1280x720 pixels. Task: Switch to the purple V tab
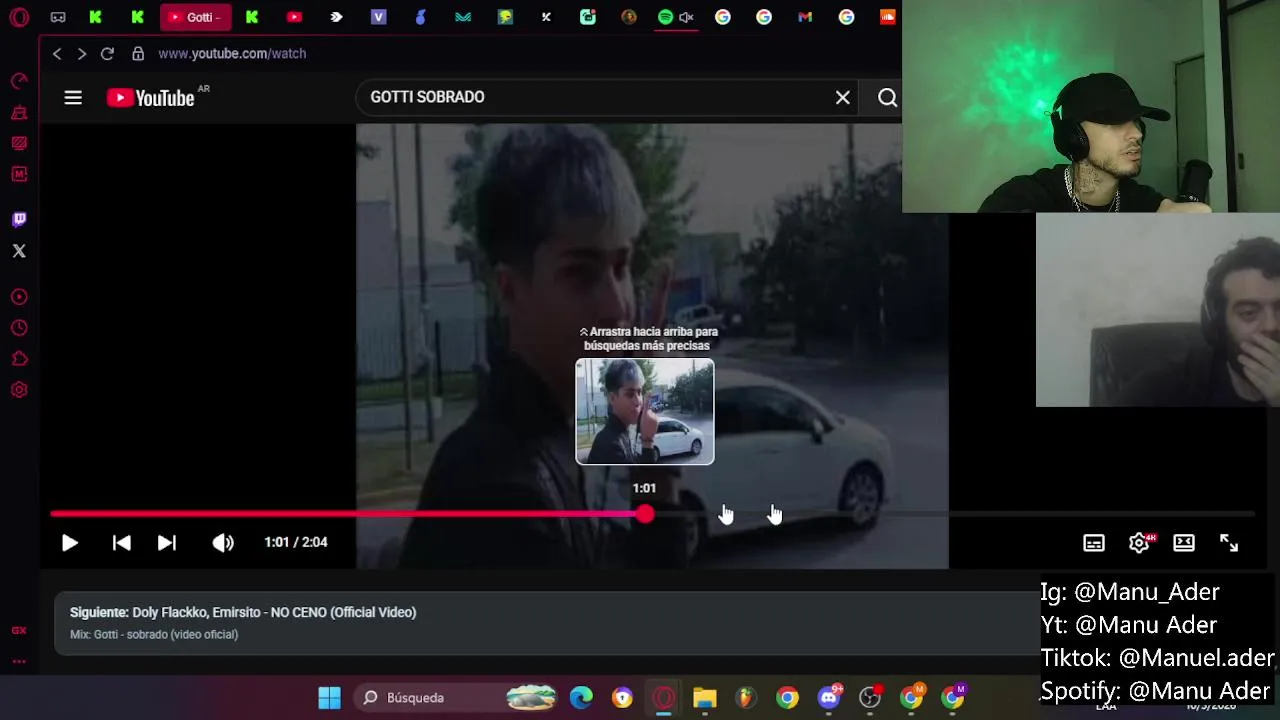pos(378,17)
